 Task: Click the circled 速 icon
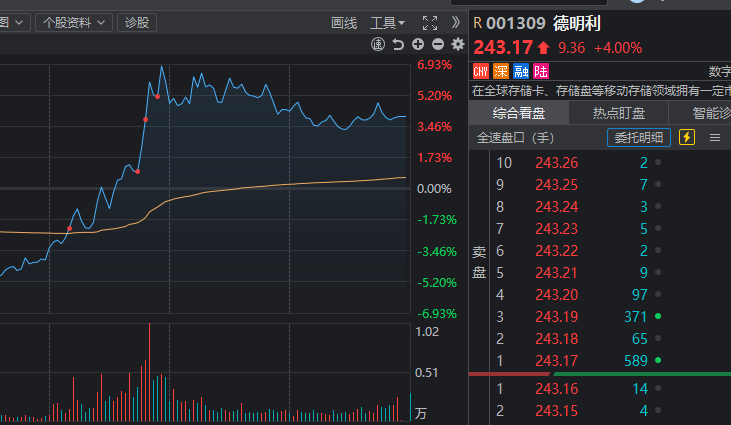(378, 44)
